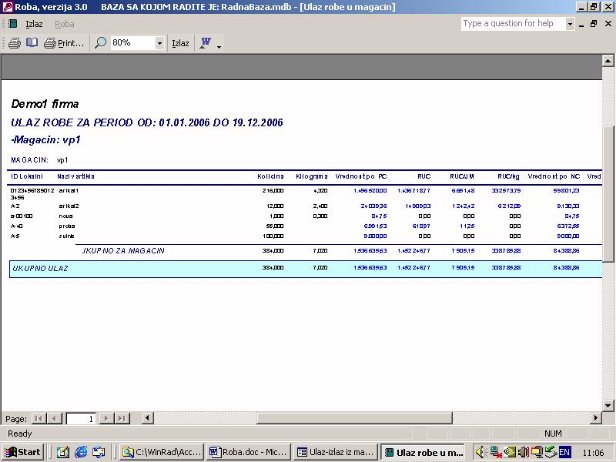Click the Word export icon
The width and height of the screenshot is (616, 462).
[x=206, y=43]
